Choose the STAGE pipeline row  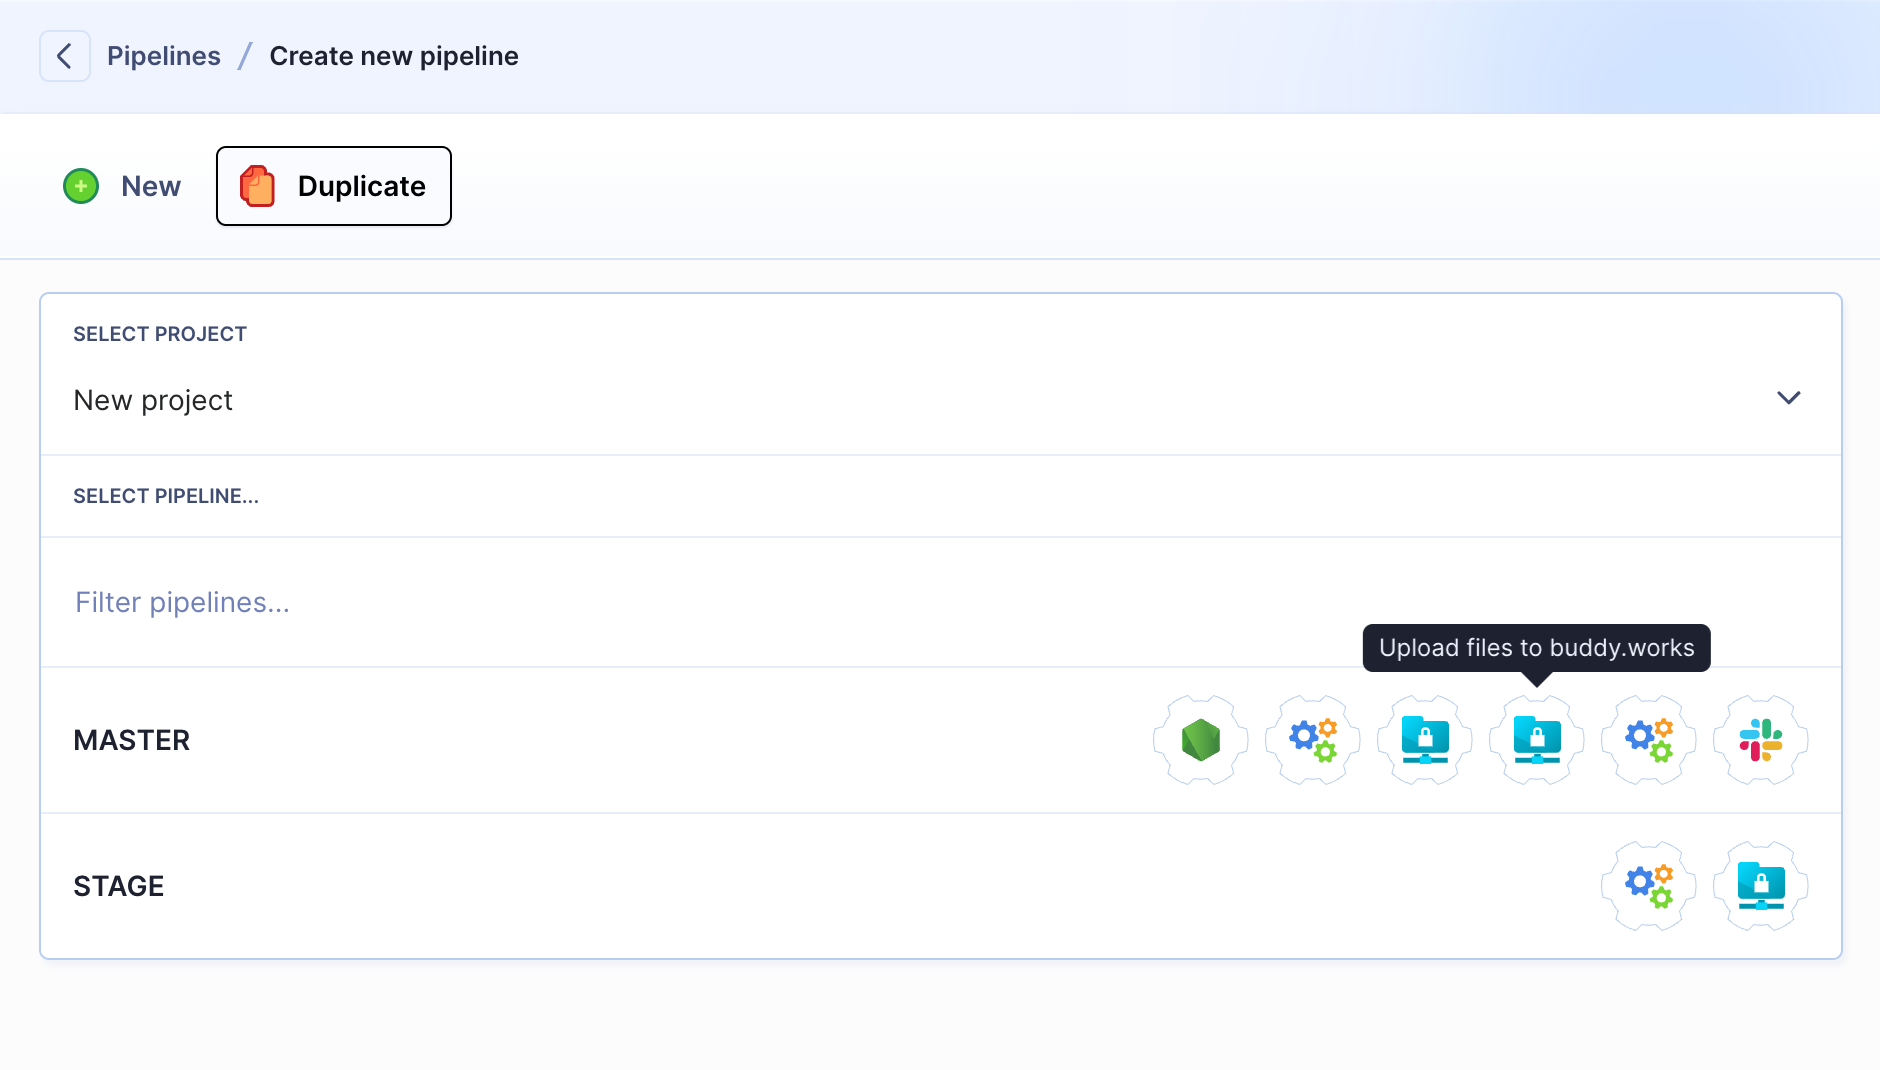point(940,886)
